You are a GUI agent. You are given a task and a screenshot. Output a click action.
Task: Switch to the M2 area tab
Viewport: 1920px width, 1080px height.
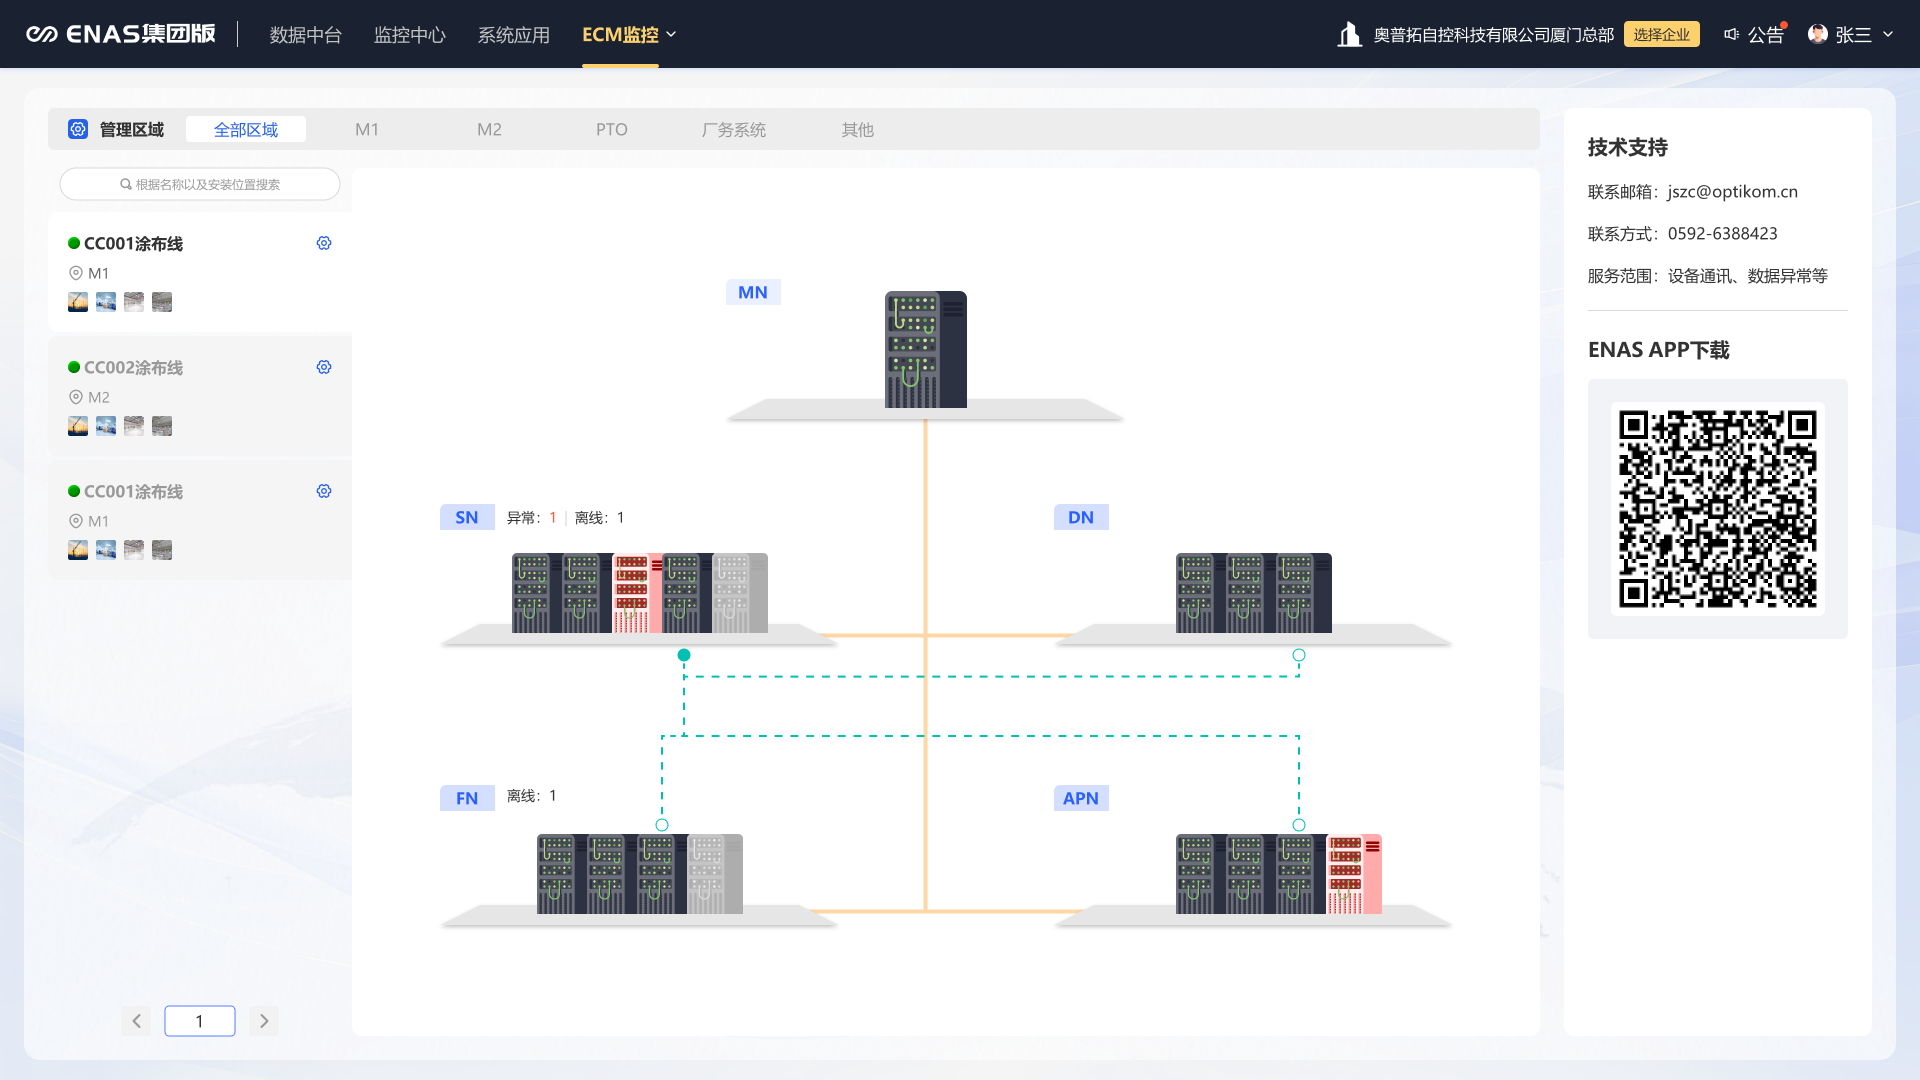(489, 129)
